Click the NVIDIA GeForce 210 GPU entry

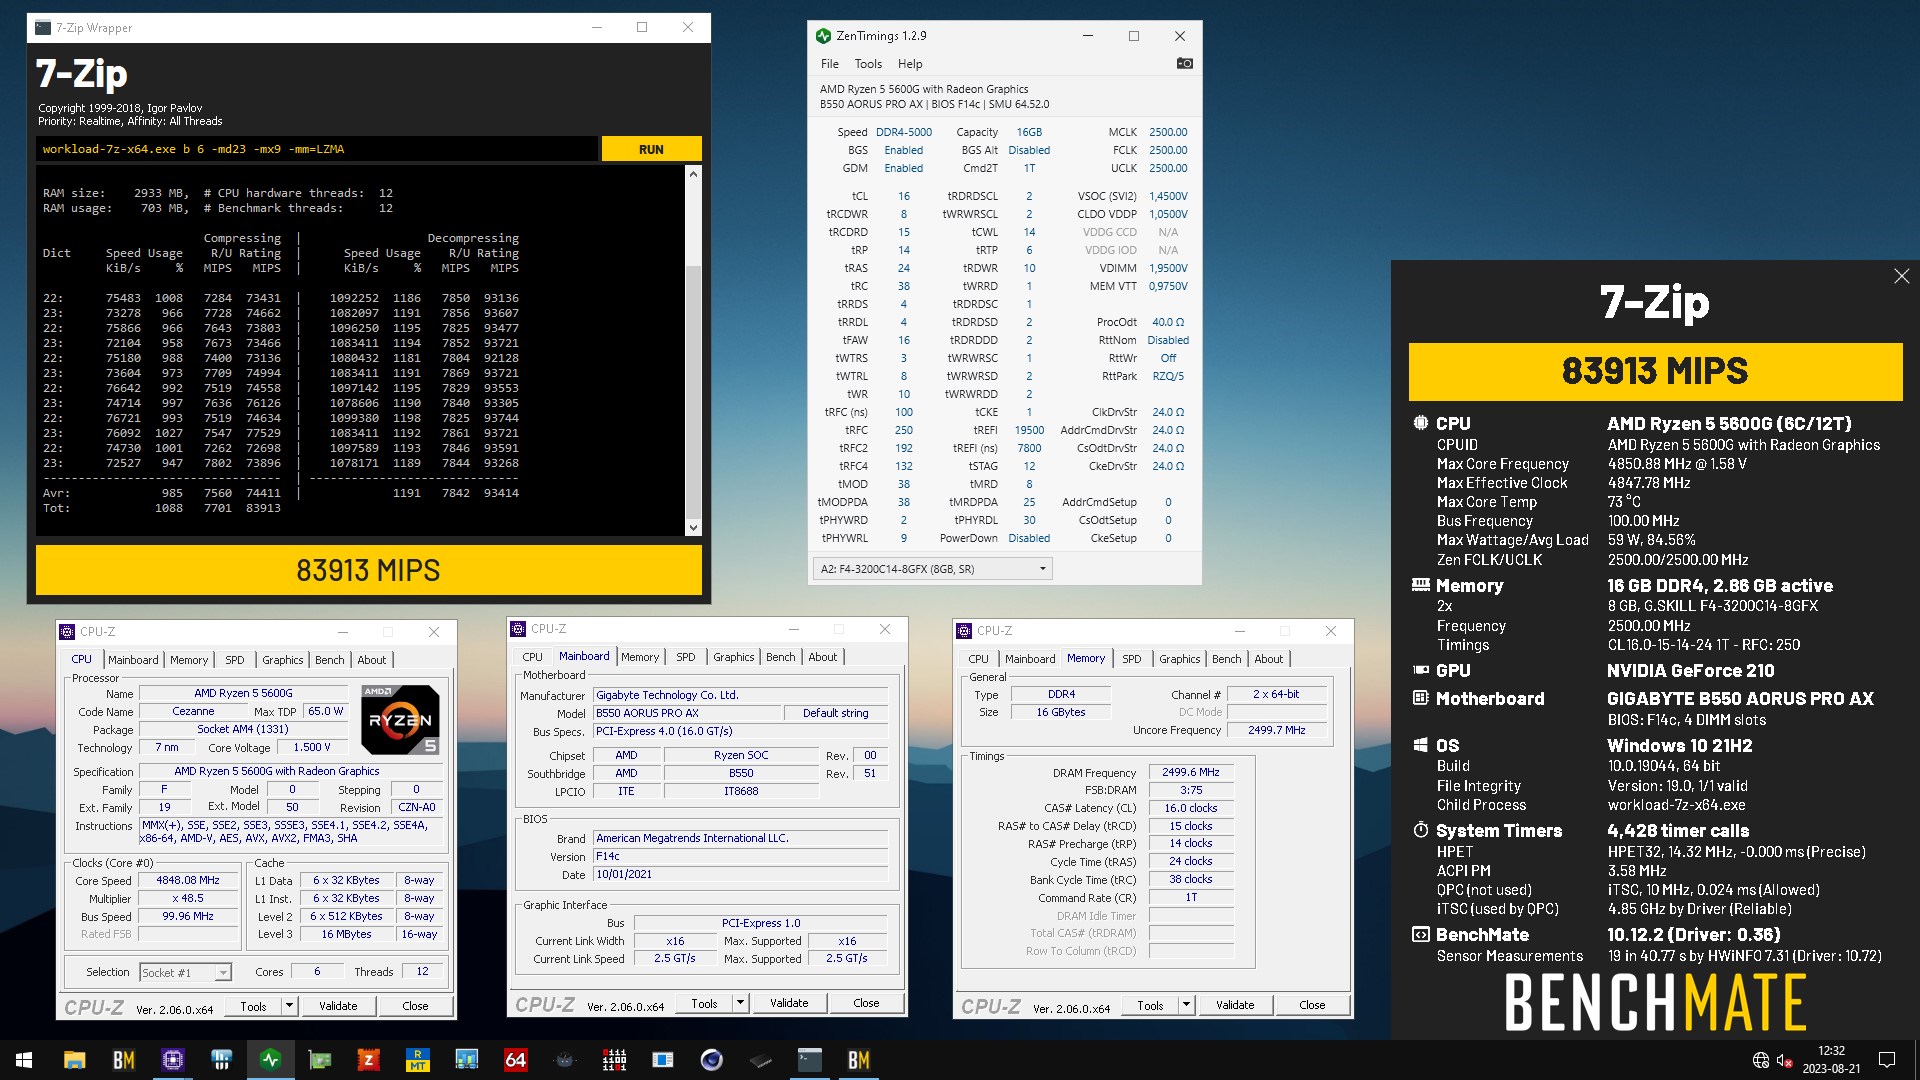(x=1690, y=671)
